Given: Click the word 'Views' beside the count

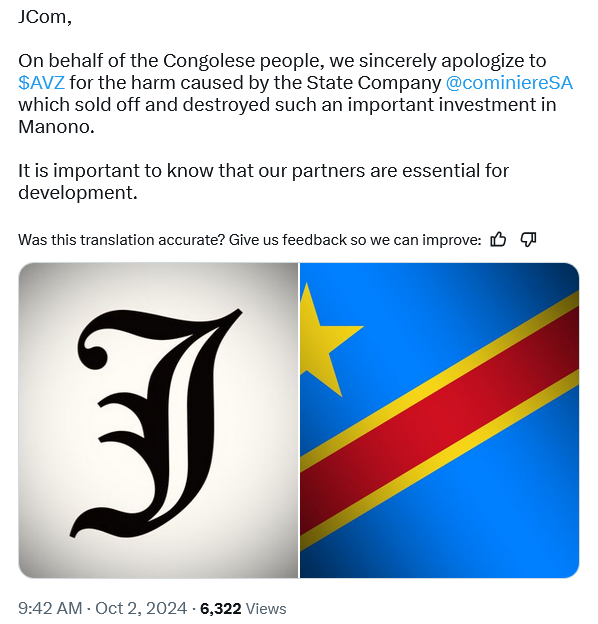Looking at the screenshot, I should 266,609.
